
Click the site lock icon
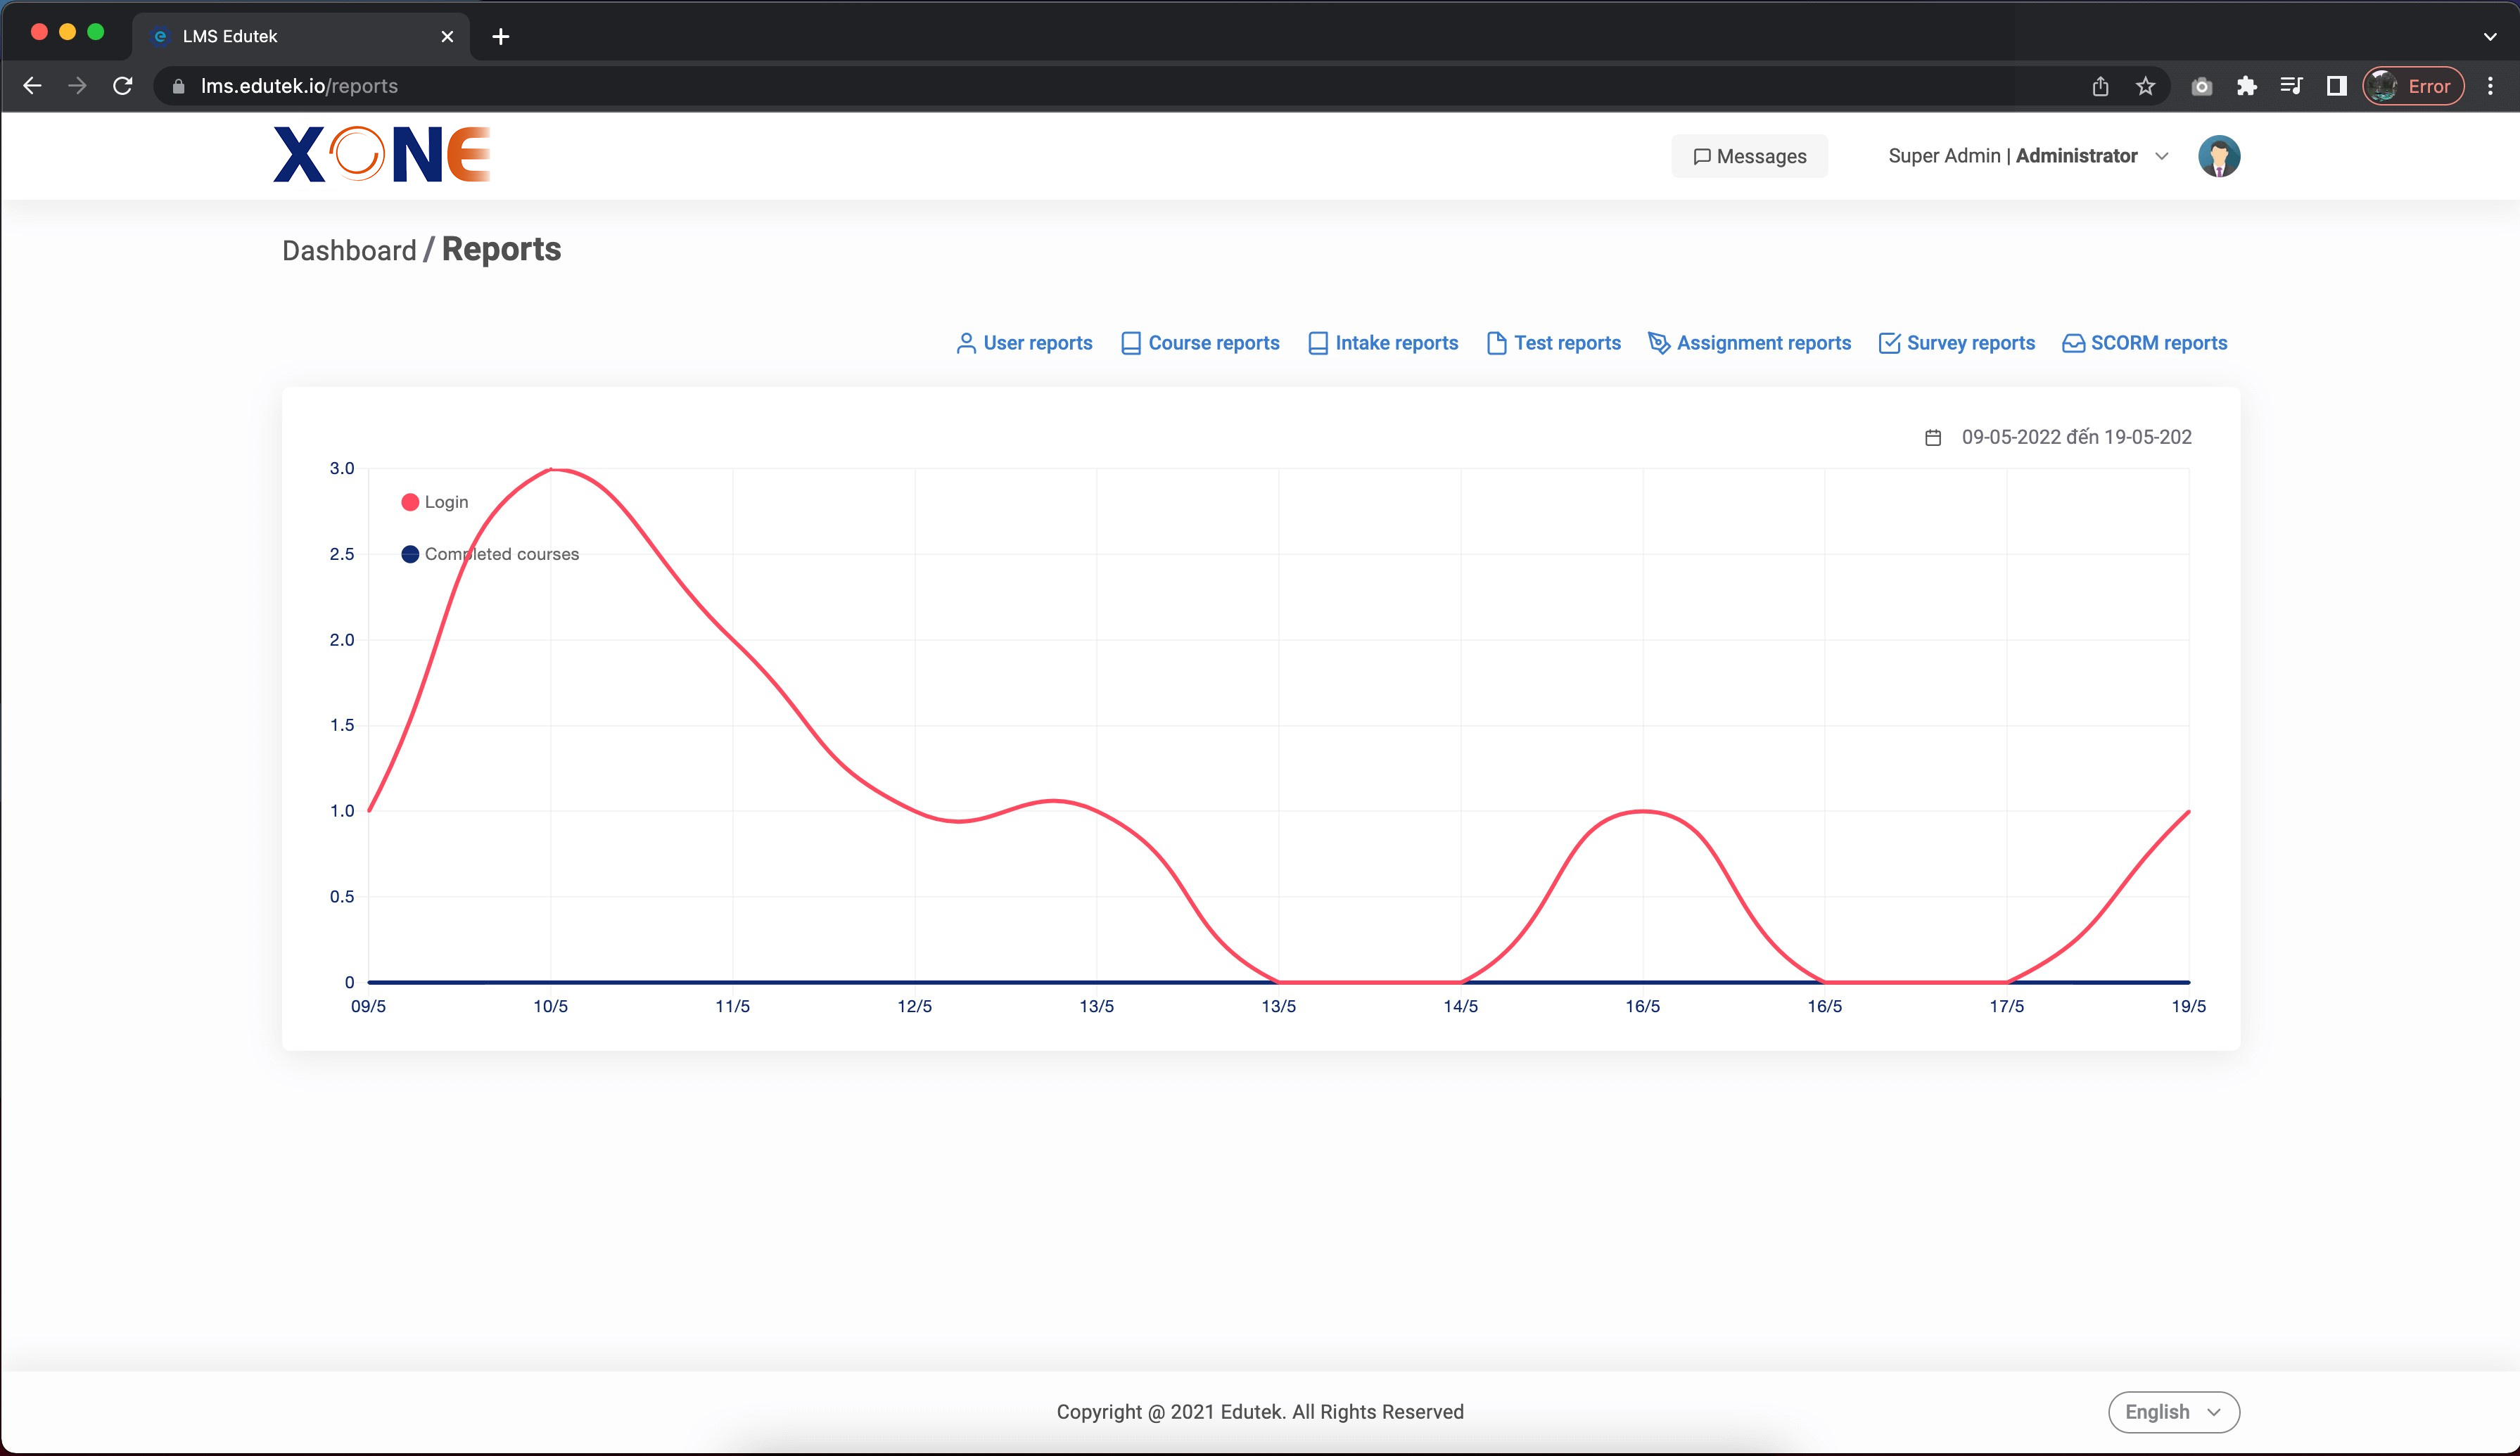coord(178,86)
